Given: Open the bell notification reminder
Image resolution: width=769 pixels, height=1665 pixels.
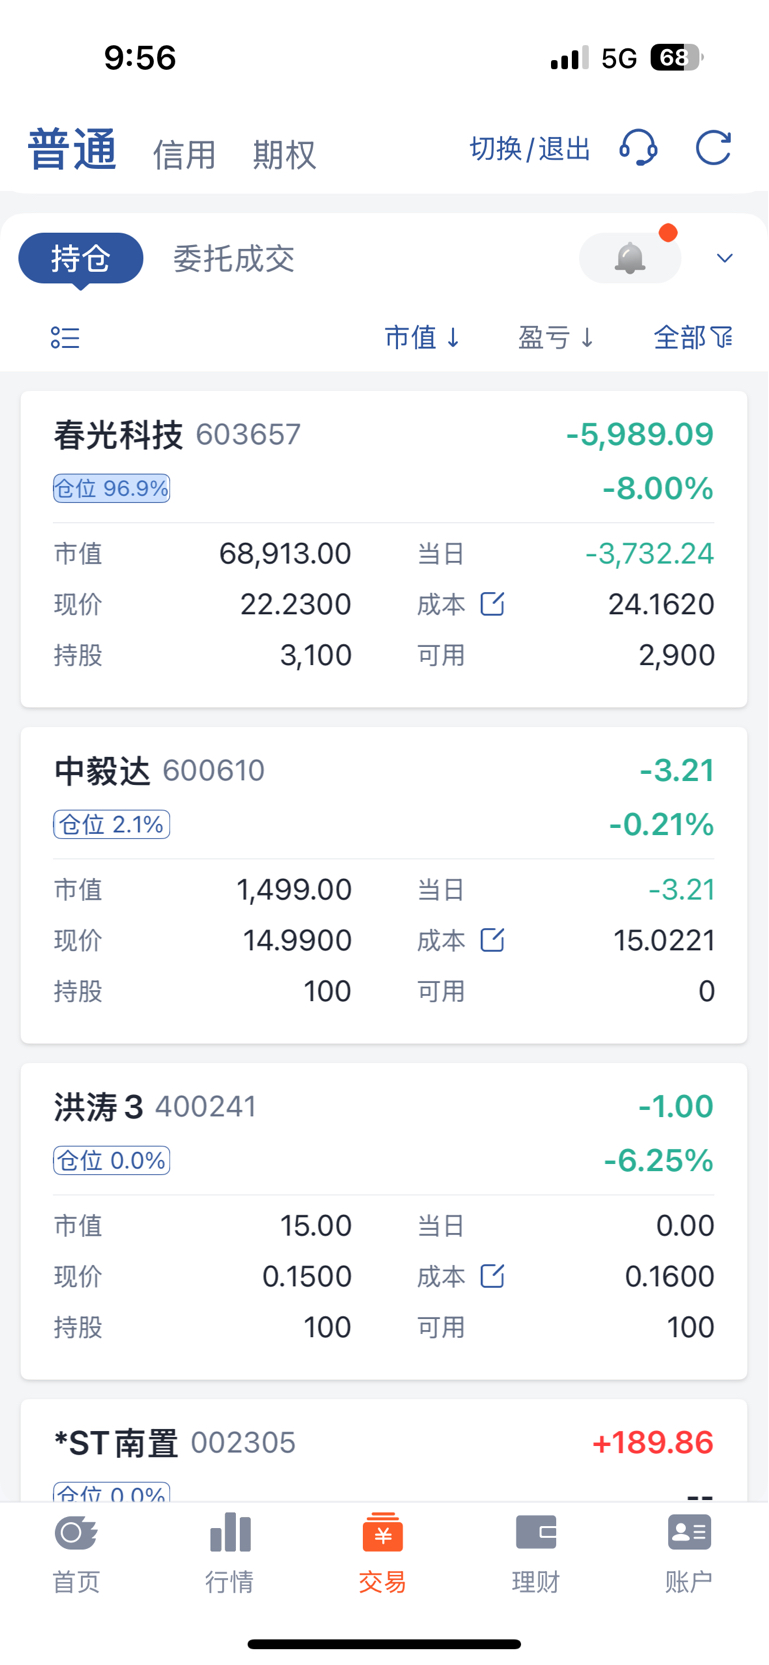Looking at the screenshot, I should pyautogui.click(x=630, y=258).
